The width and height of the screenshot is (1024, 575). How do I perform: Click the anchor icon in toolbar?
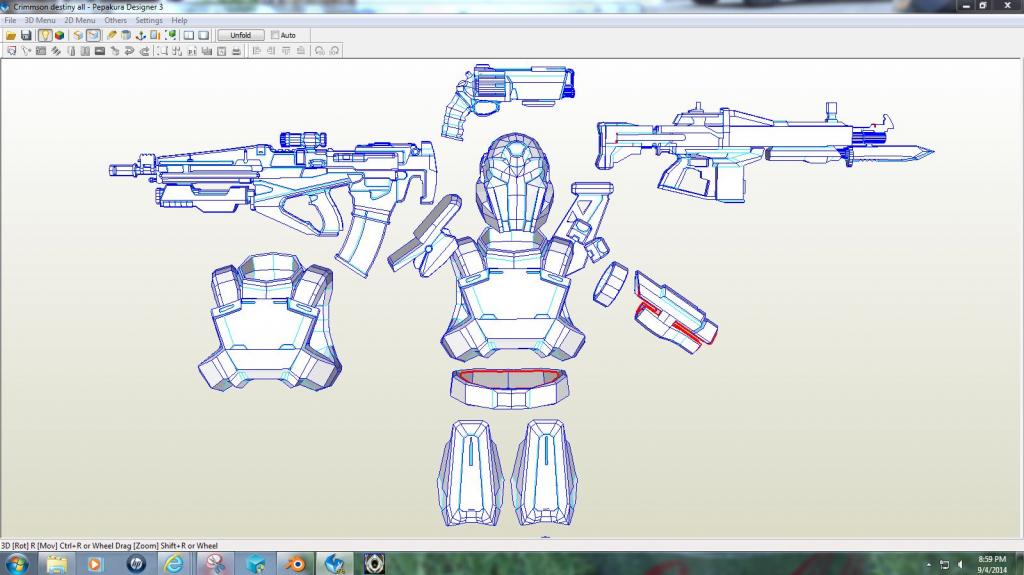coord(141,35)
